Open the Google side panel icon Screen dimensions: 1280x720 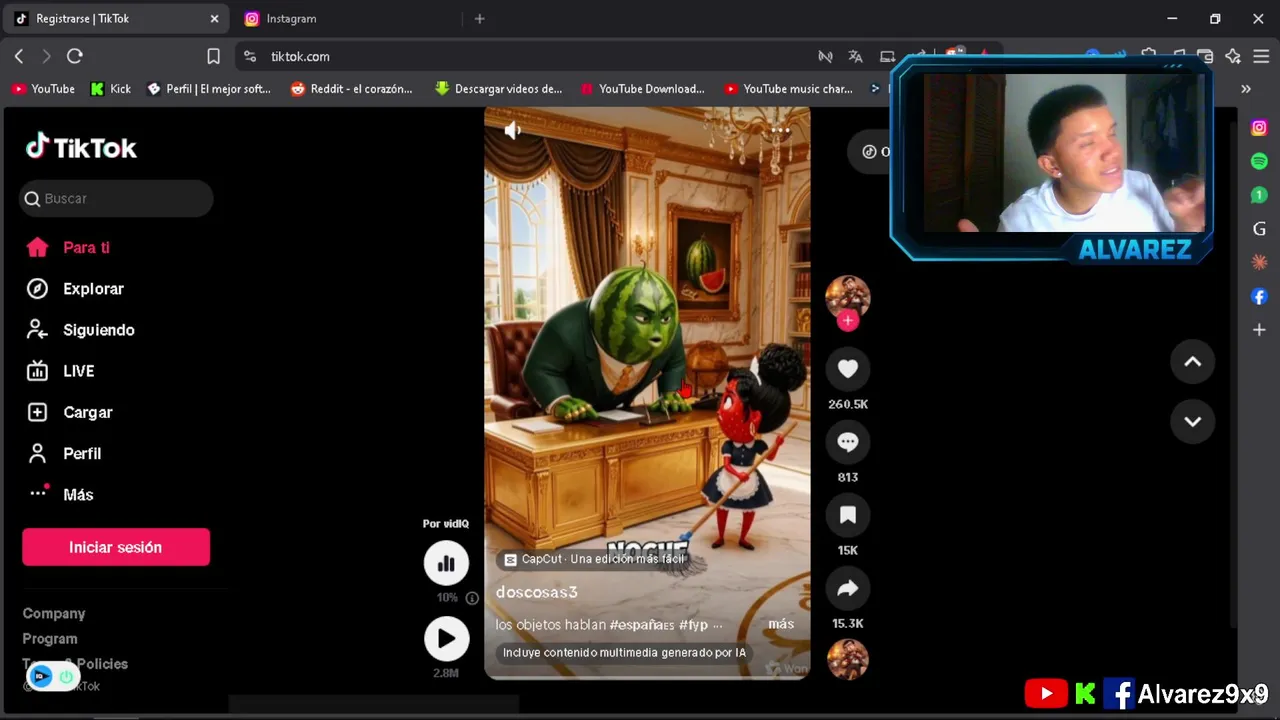click(1259, 229)
